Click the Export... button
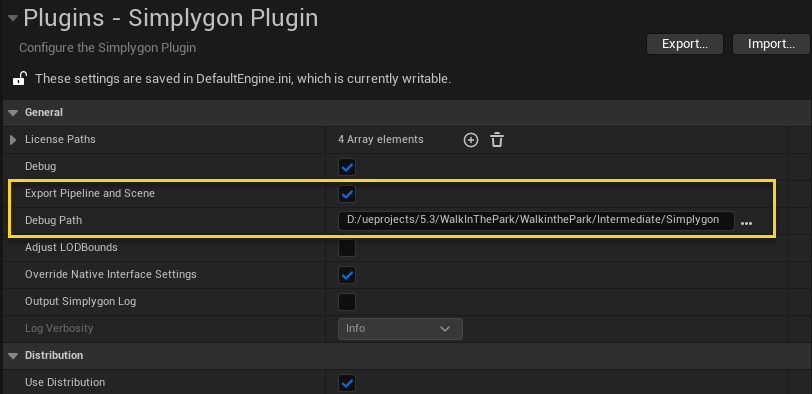Viewport: 812px width, 394px height. point(685,44)
